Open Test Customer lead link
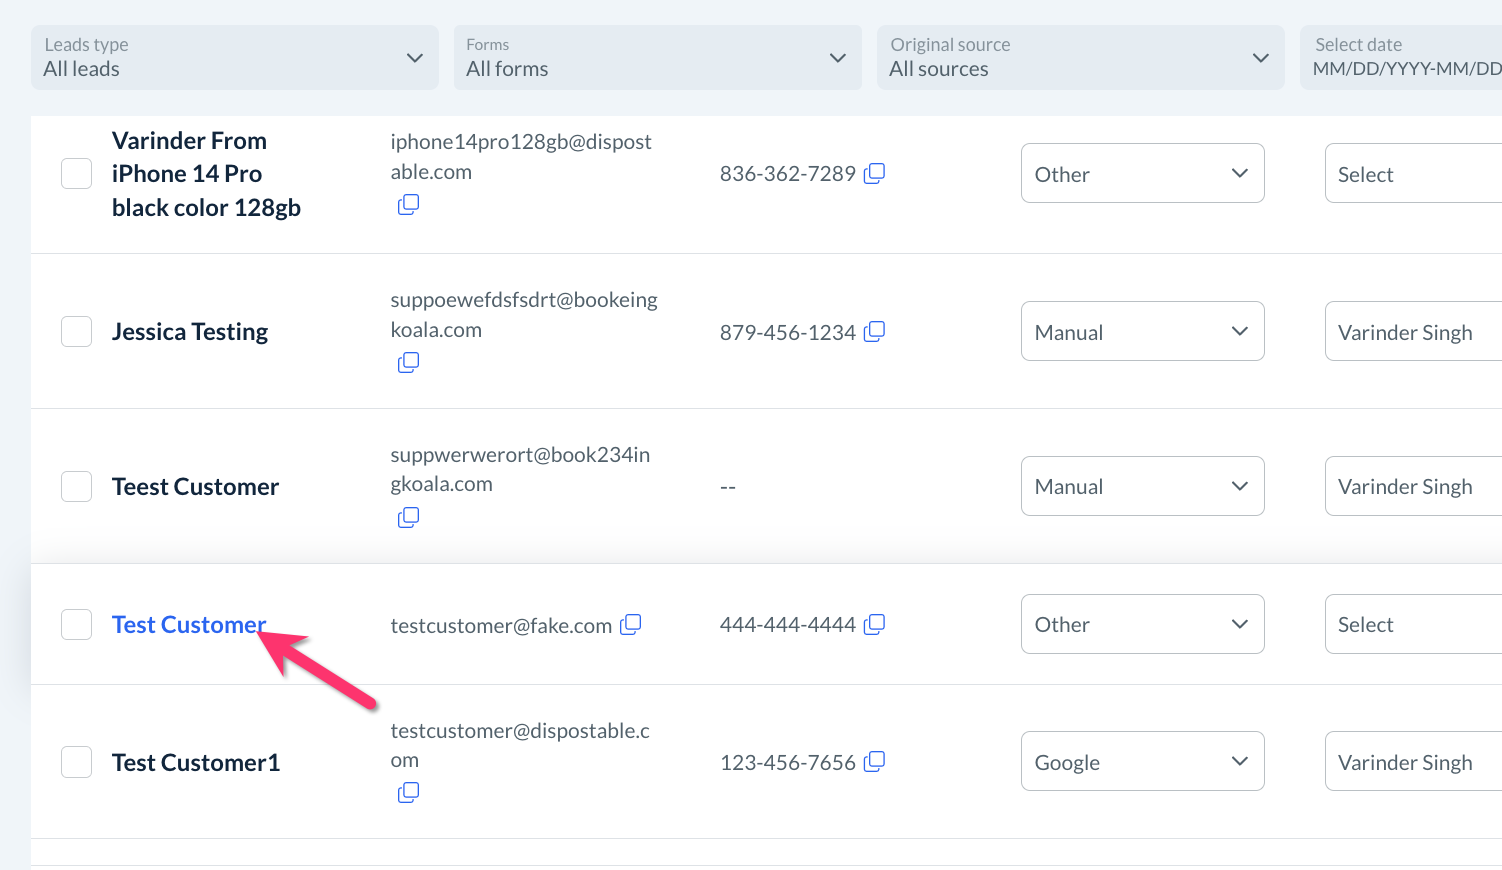The width and height of the screenshot is (1502, 870). pos(188,625)
